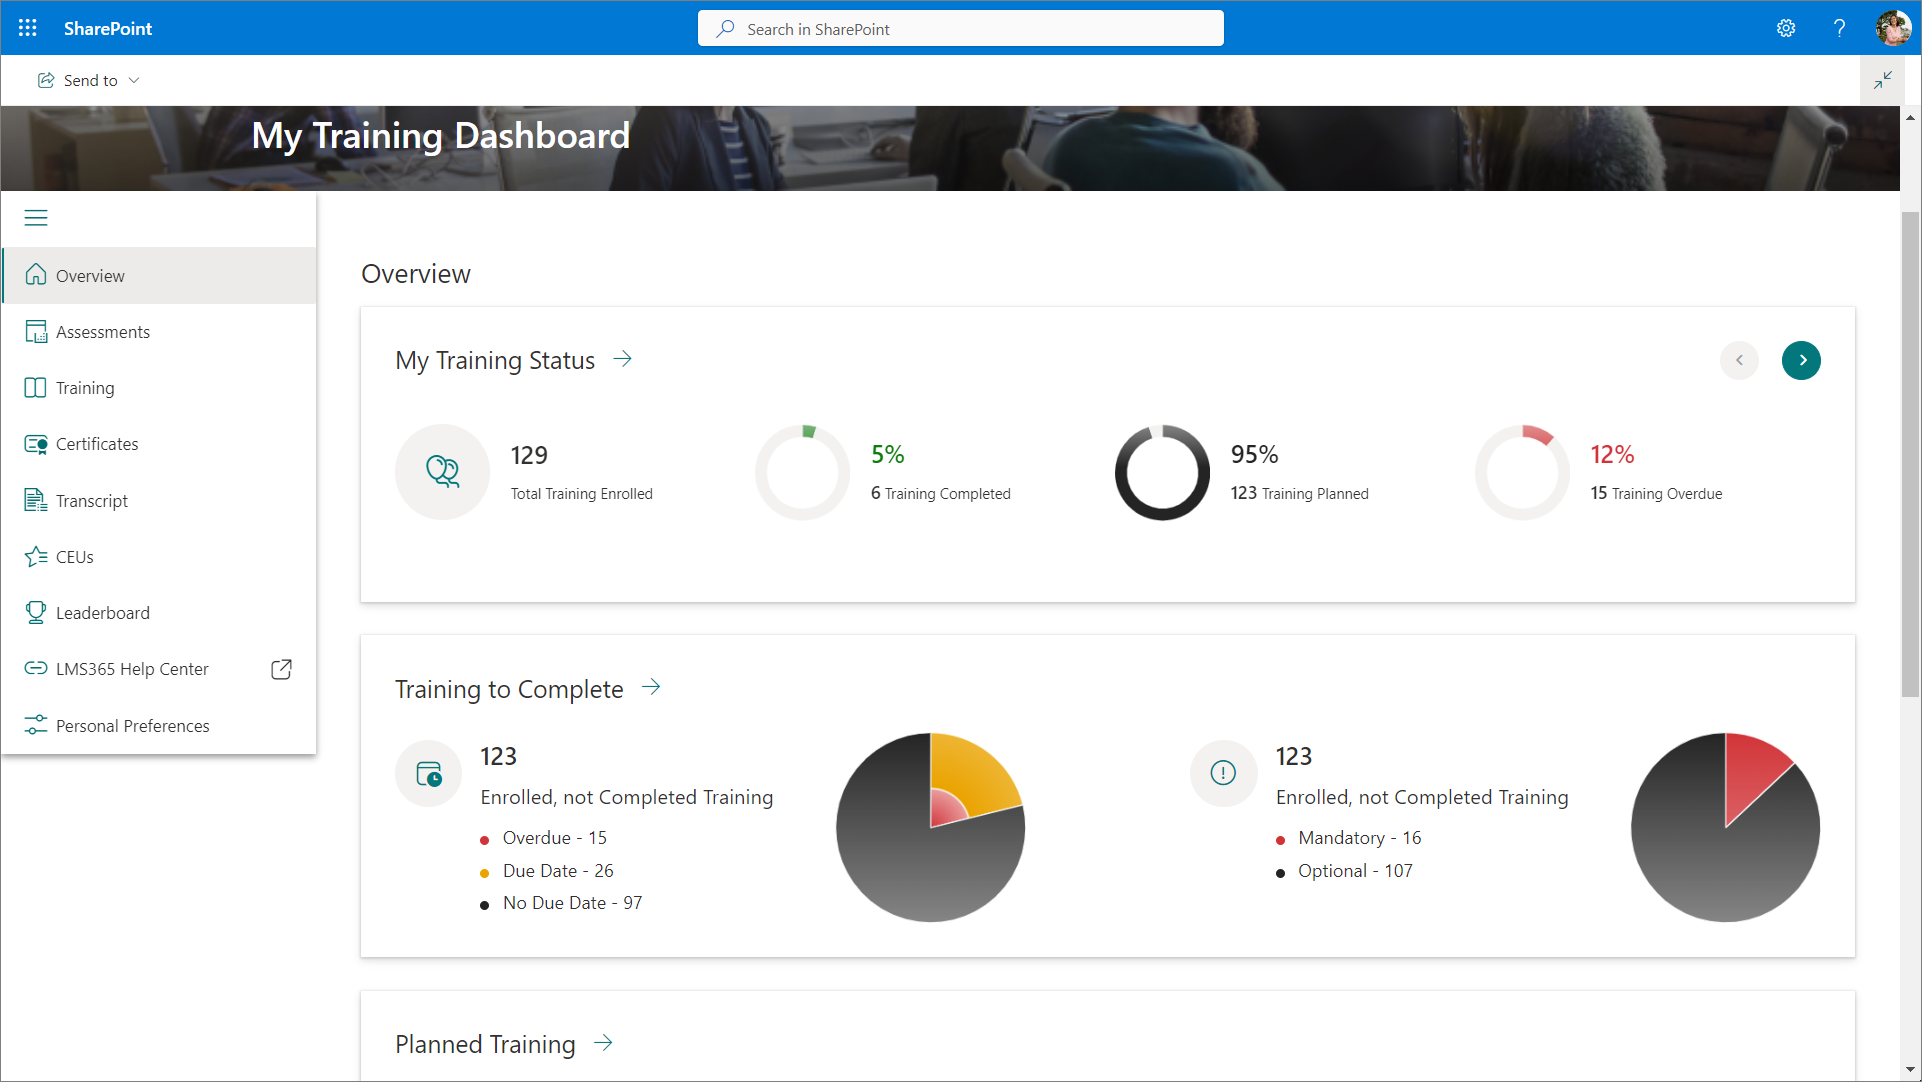Expand the Send to dropdown

pyautogui.click(x=89, y=80)
